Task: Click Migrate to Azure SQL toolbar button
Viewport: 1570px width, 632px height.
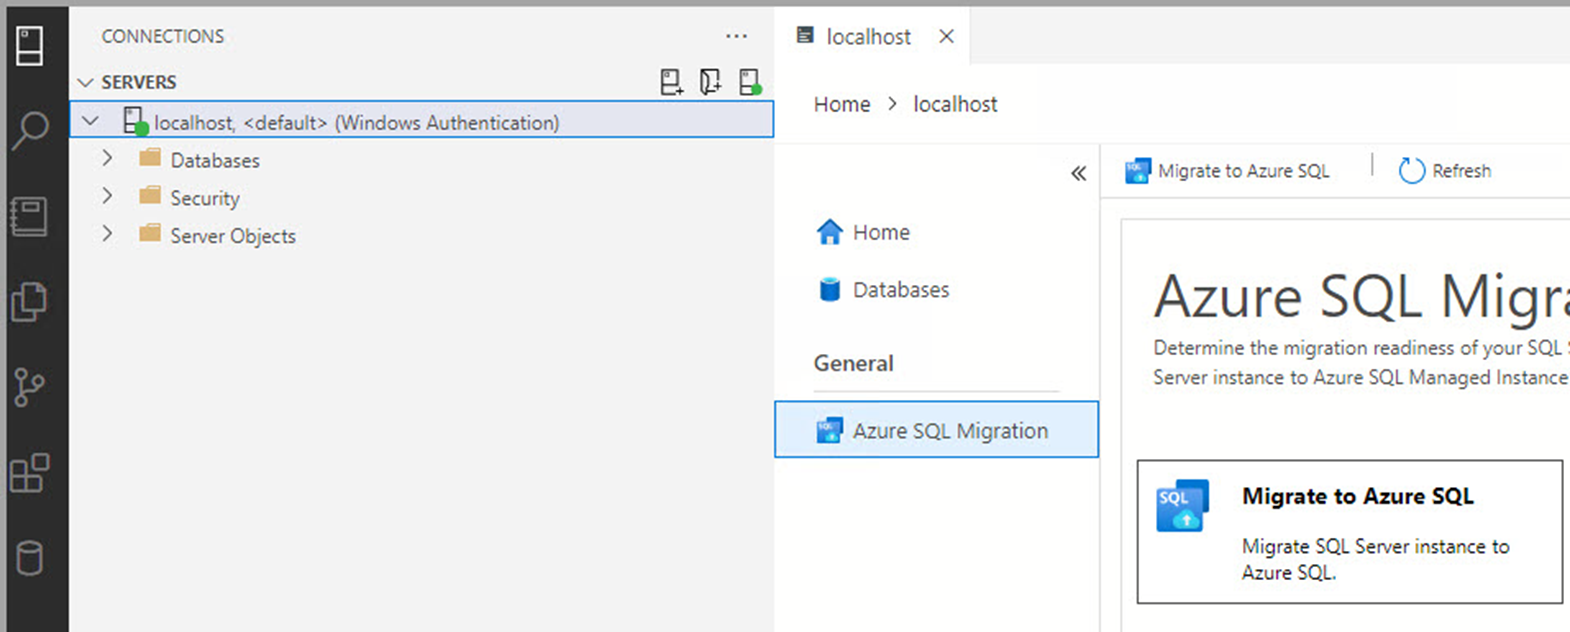Action: (x=1228, y=171)
